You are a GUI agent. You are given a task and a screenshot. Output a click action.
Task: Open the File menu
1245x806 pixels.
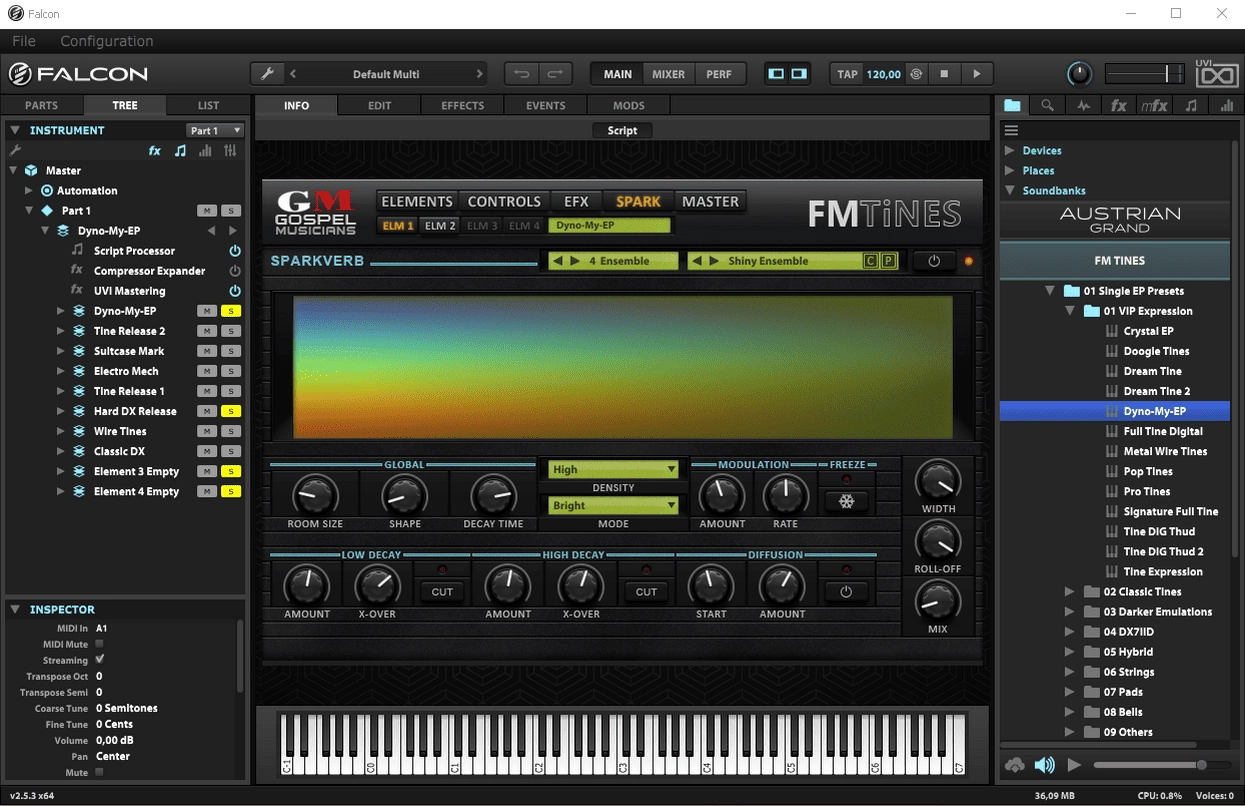pos(24,41)
